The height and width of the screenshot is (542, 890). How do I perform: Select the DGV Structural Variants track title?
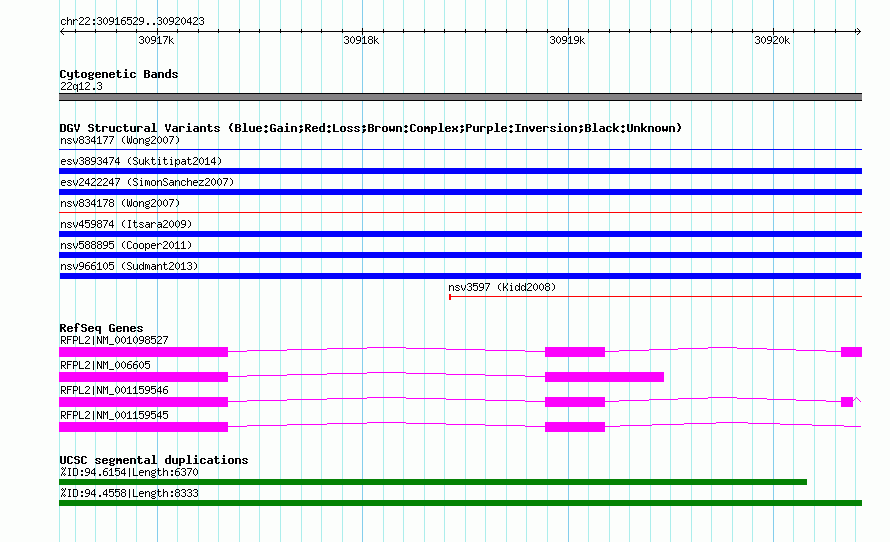tap(371, 128)
